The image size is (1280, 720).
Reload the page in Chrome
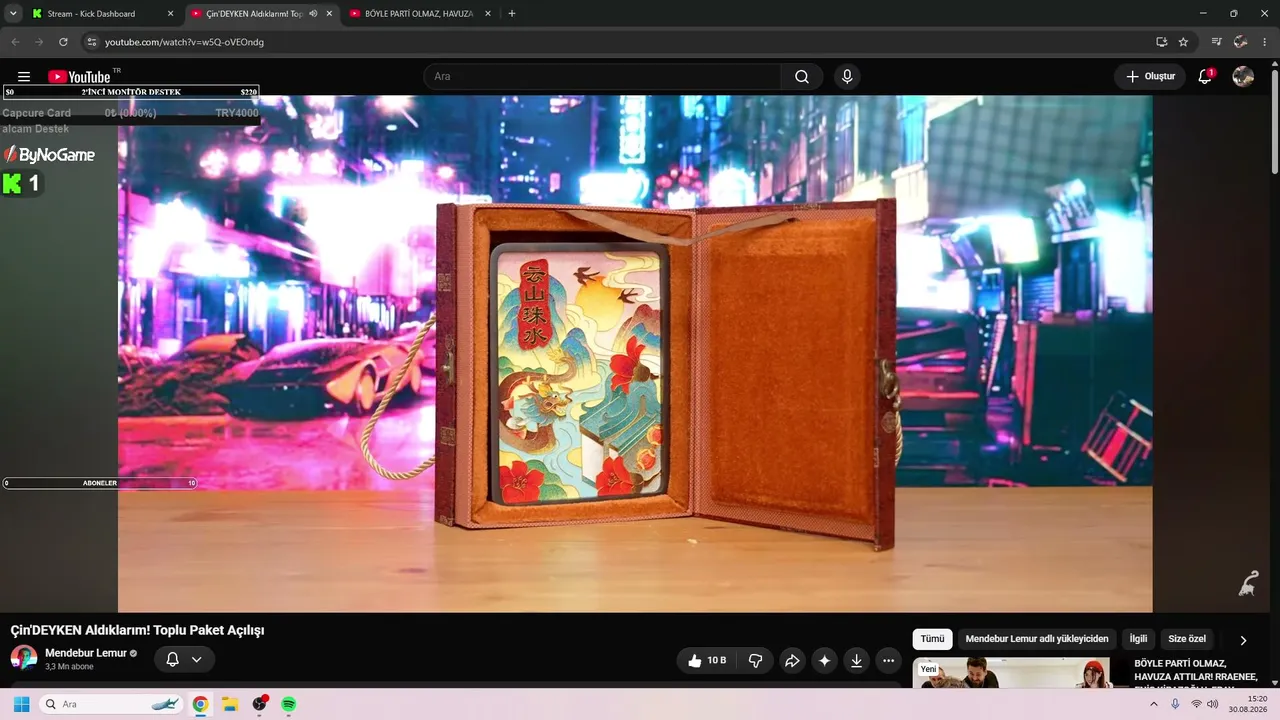(63, 42)
